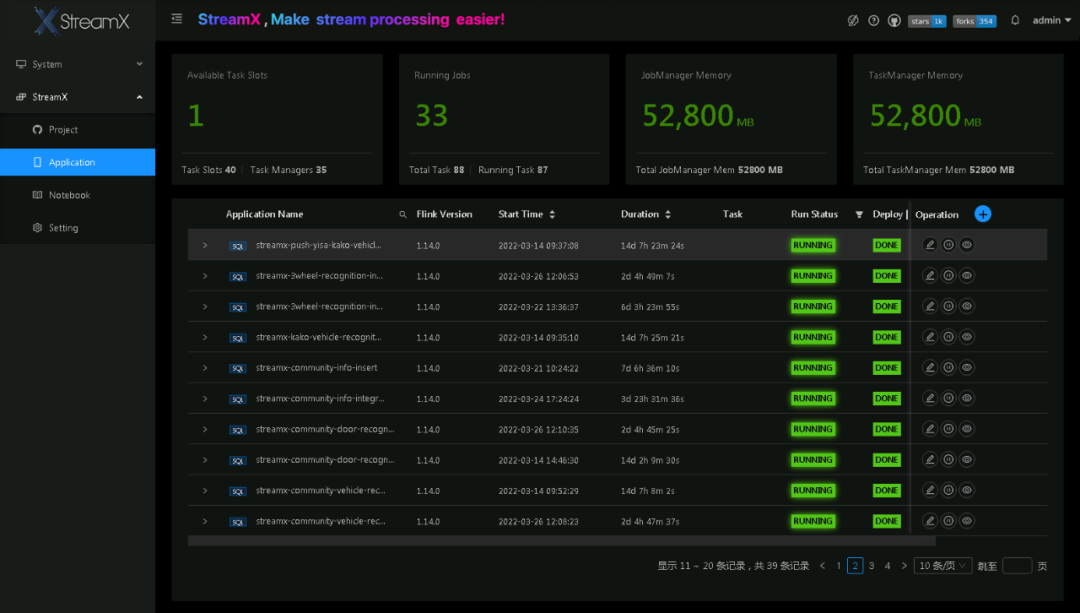Screen dimensions: 1080x613
Task: Collapse the sidebar with the hamburger icon
Action: pos(177,19)
